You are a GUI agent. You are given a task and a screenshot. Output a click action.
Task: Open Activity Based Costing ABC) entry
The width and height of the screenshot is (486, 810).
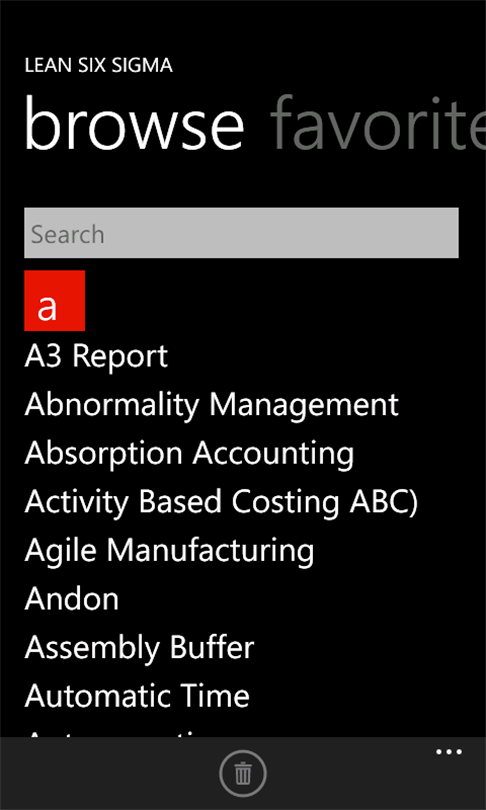coord(221,502)
